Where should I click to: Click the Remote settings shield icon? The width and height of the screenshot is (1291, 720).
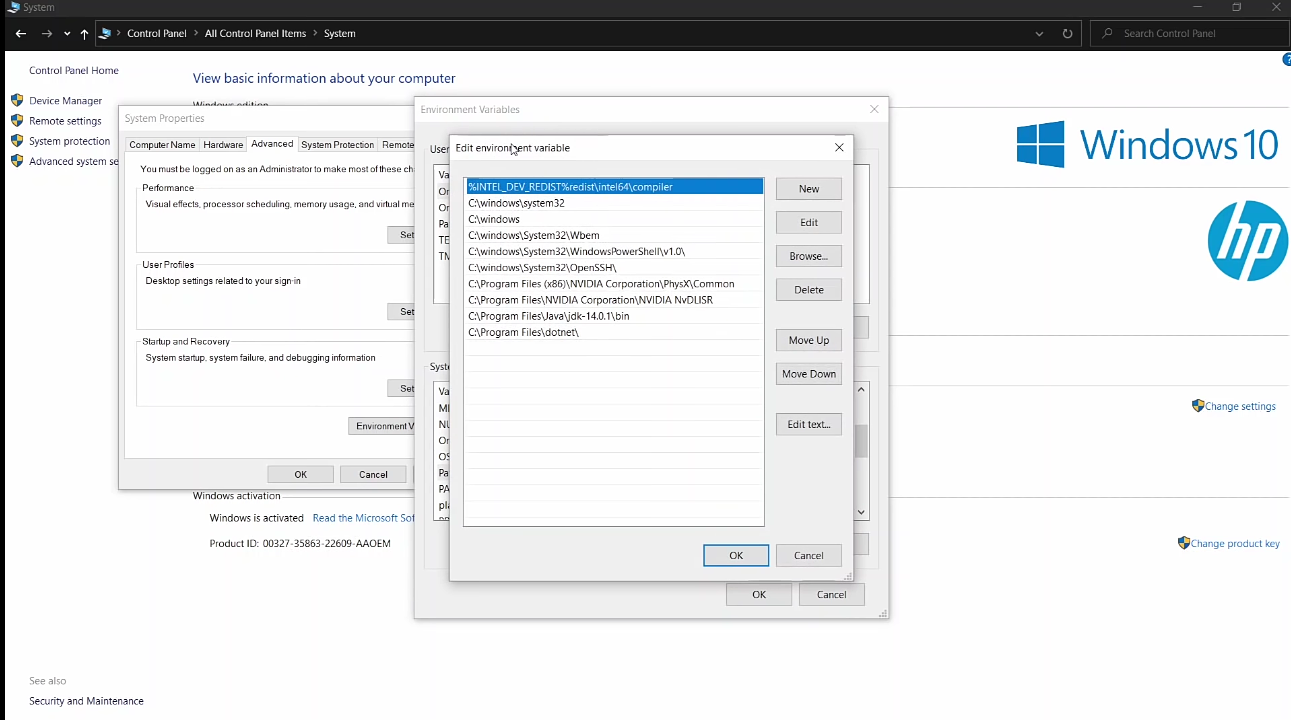point(17,121)
